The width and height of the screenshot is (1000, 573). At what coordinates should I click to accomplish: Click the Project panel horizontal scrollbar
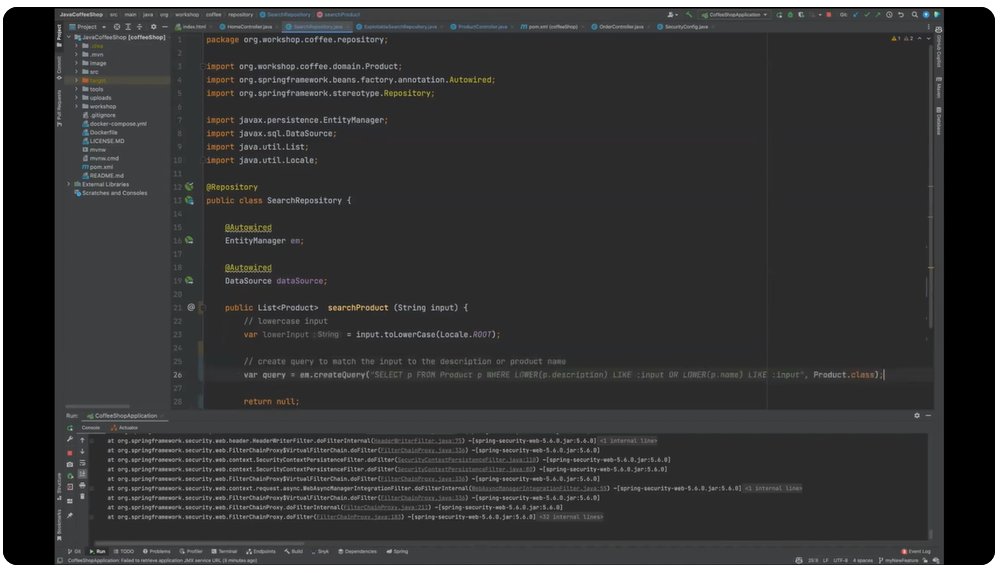(x=98, y=406)
